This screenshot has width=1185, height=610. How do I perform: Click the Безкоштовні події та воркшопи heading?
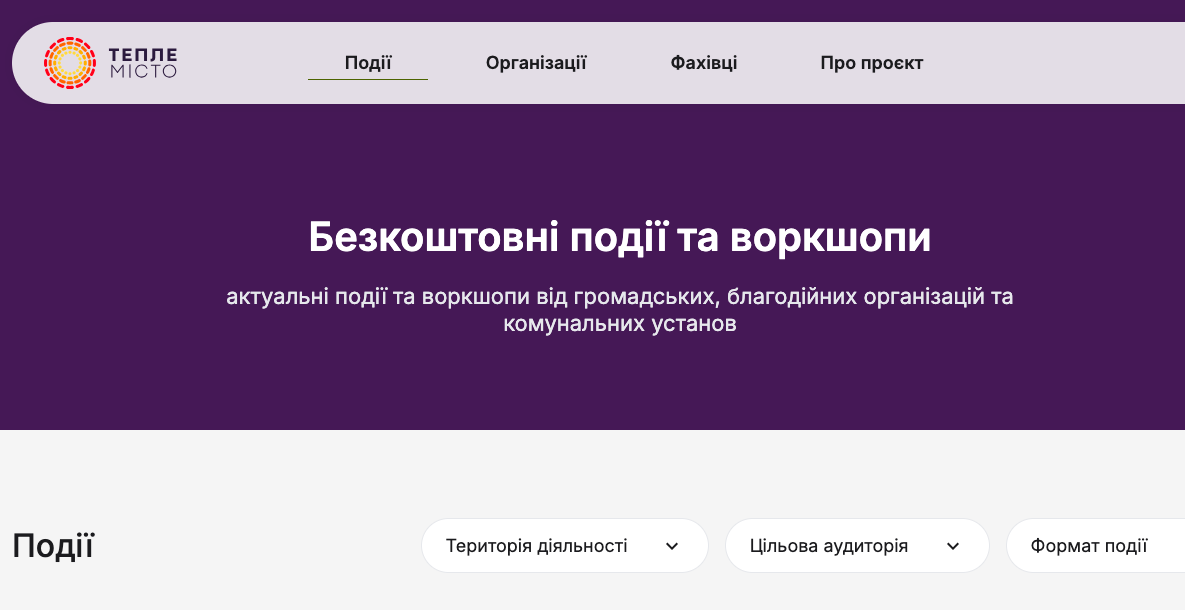[x=619, y=238]
